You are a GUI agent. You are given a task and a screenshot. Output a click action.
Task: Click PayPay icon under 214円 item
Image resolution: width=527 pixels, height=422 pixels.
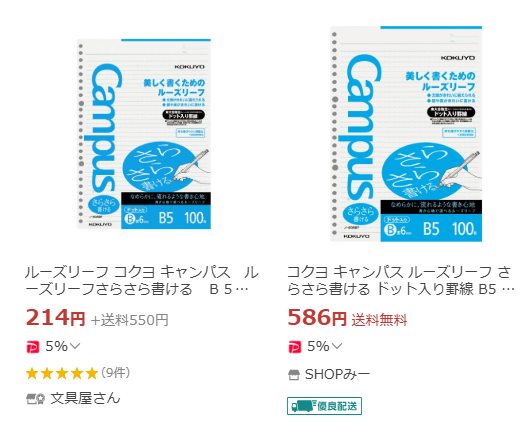33,347
